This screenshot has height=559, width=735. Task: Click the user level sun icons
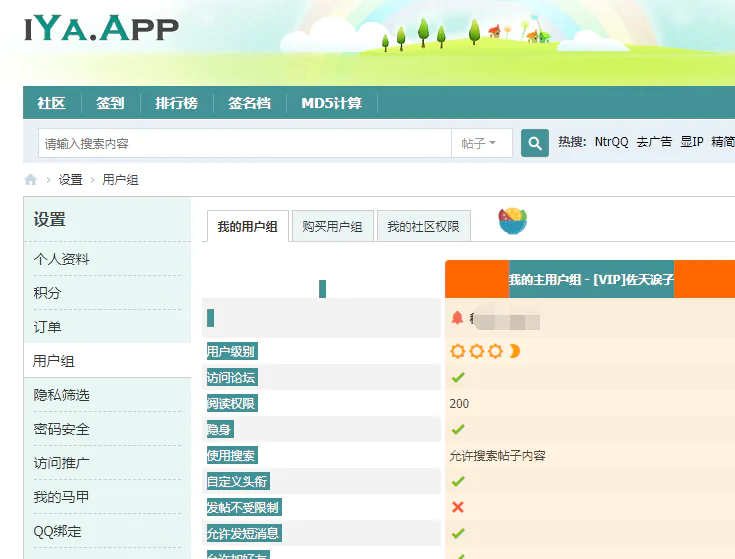click(x=476, y=351)
